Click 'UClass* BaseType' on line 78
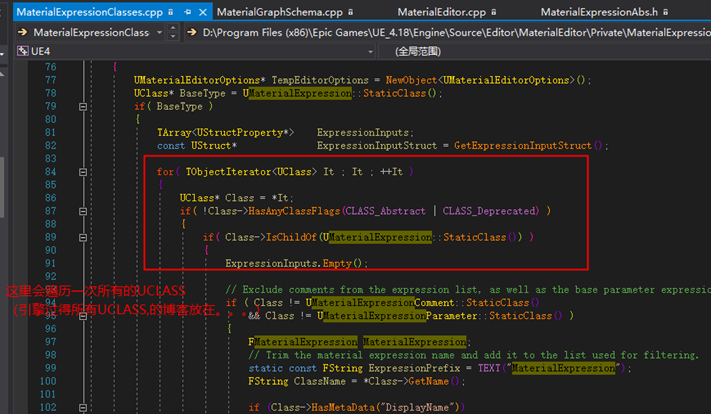The height and width of the screenshot is (414, 711). (180, 93)
